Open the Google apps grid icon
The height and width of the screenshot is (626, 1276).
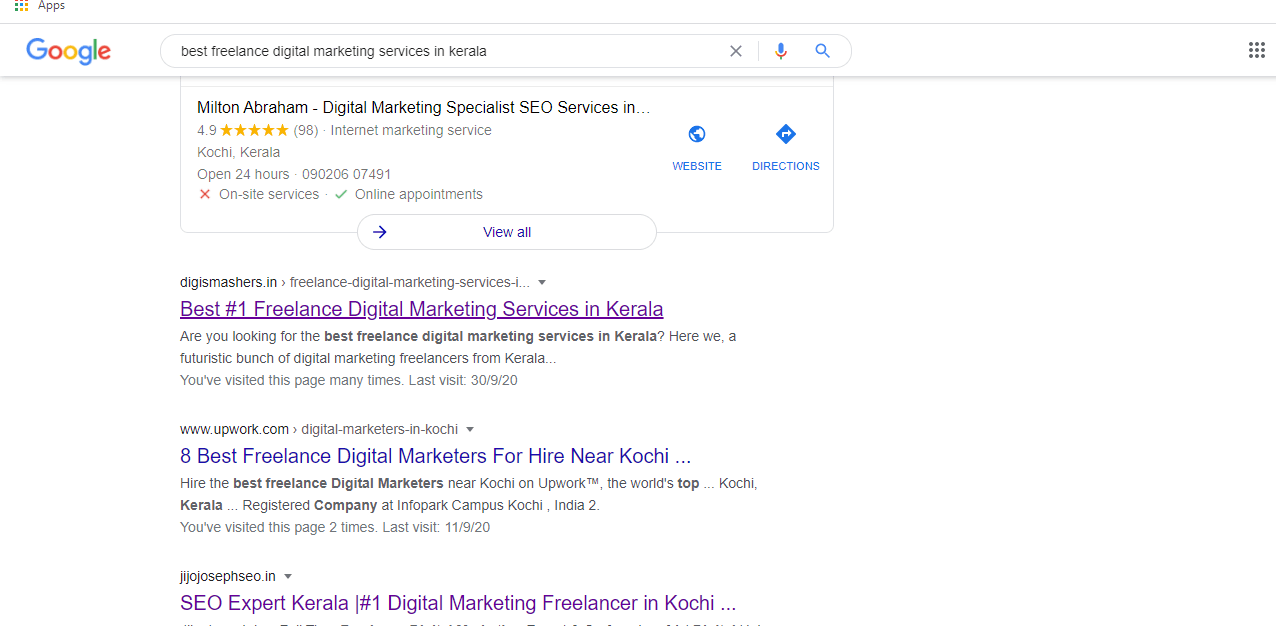click(x=1257, y=51)
